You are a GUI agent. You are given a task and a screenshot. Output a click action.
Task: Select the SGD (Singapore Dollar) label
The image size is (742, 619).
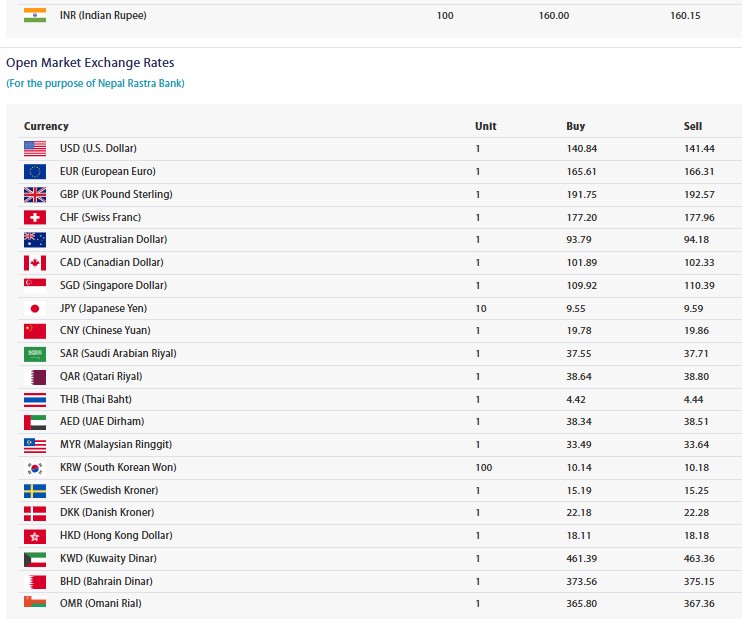point(113,286)
